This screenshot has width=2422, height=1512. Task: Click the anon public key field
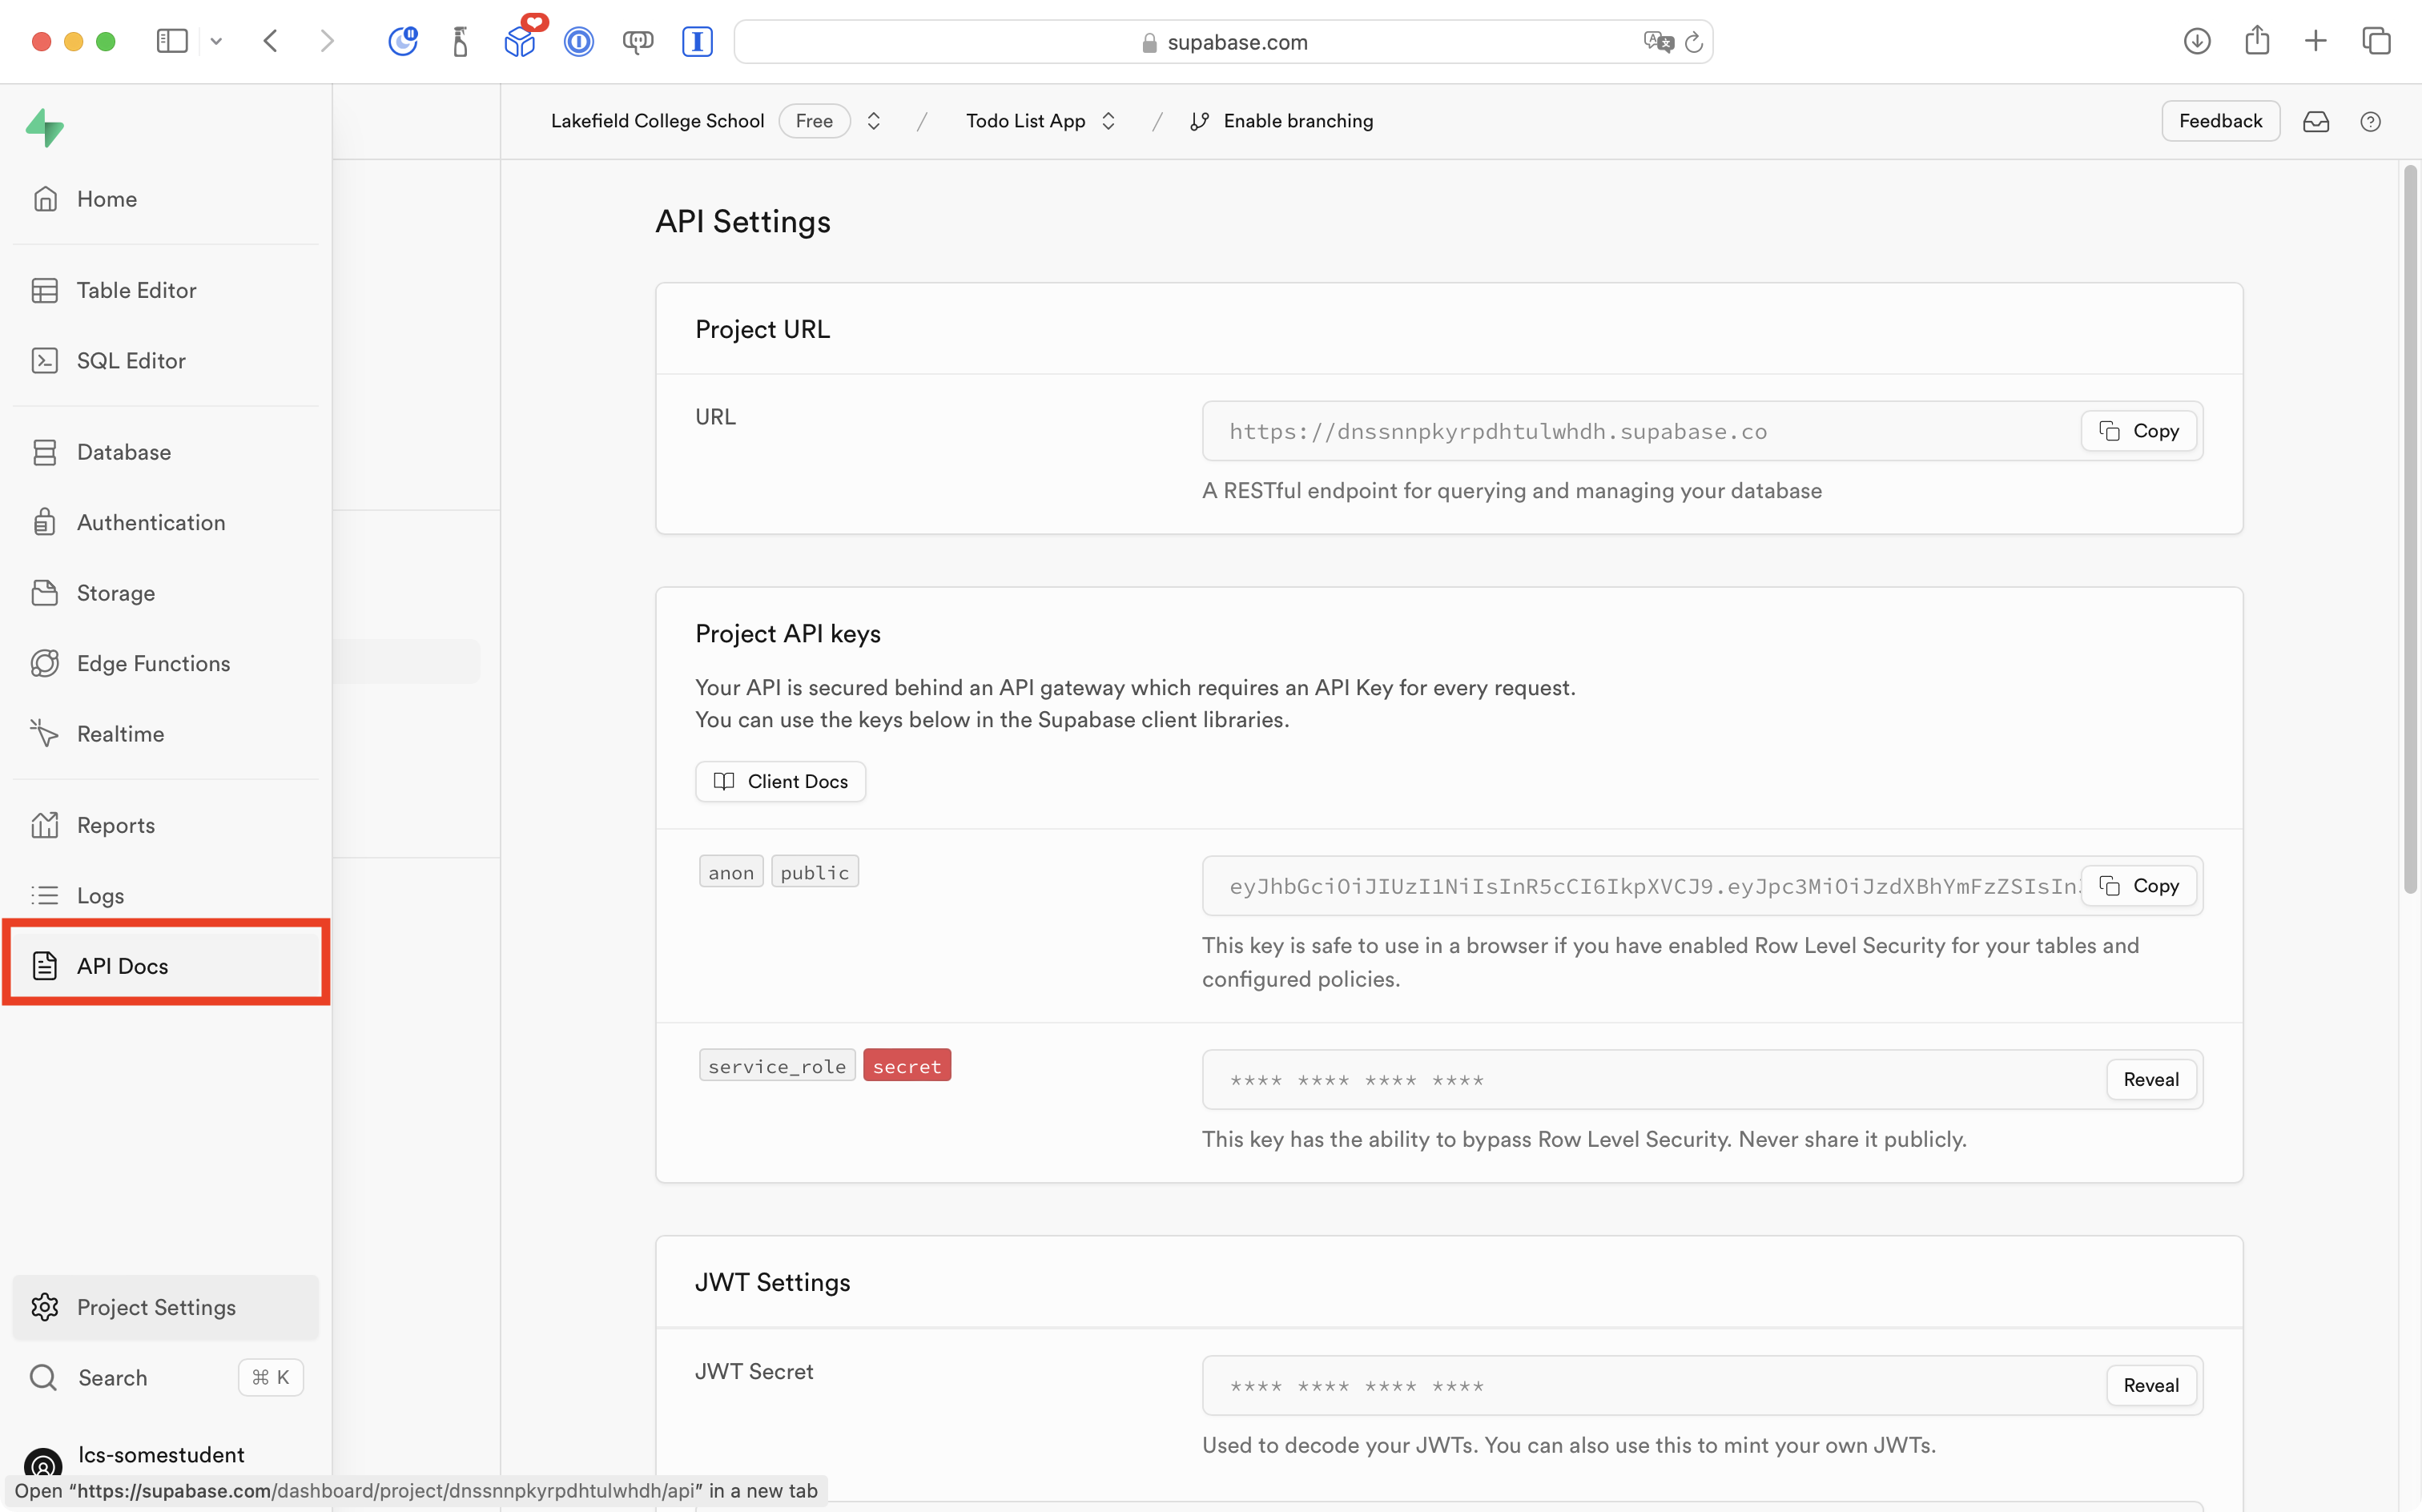click(1640, 886)
